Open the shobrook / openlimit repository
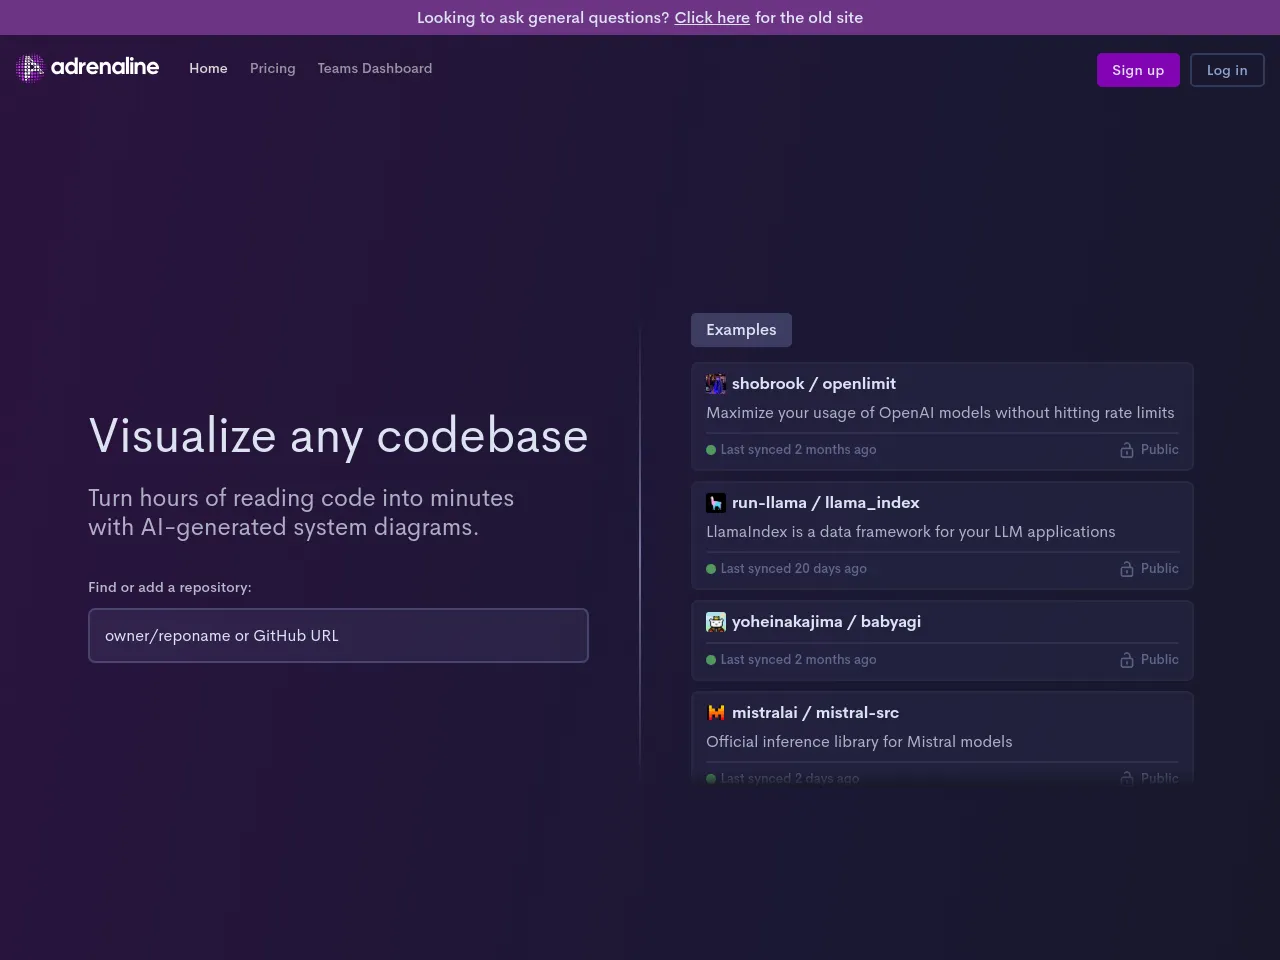Viewport: 1280px width, 960px height. pos(813,384)
